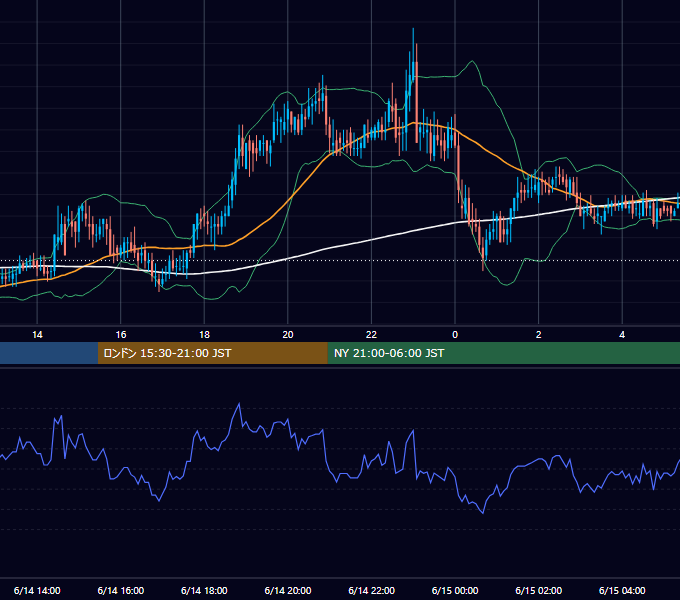680x600 pixels.
Task: Click the 6/15 00:00 date label
Action: [455, 590]
